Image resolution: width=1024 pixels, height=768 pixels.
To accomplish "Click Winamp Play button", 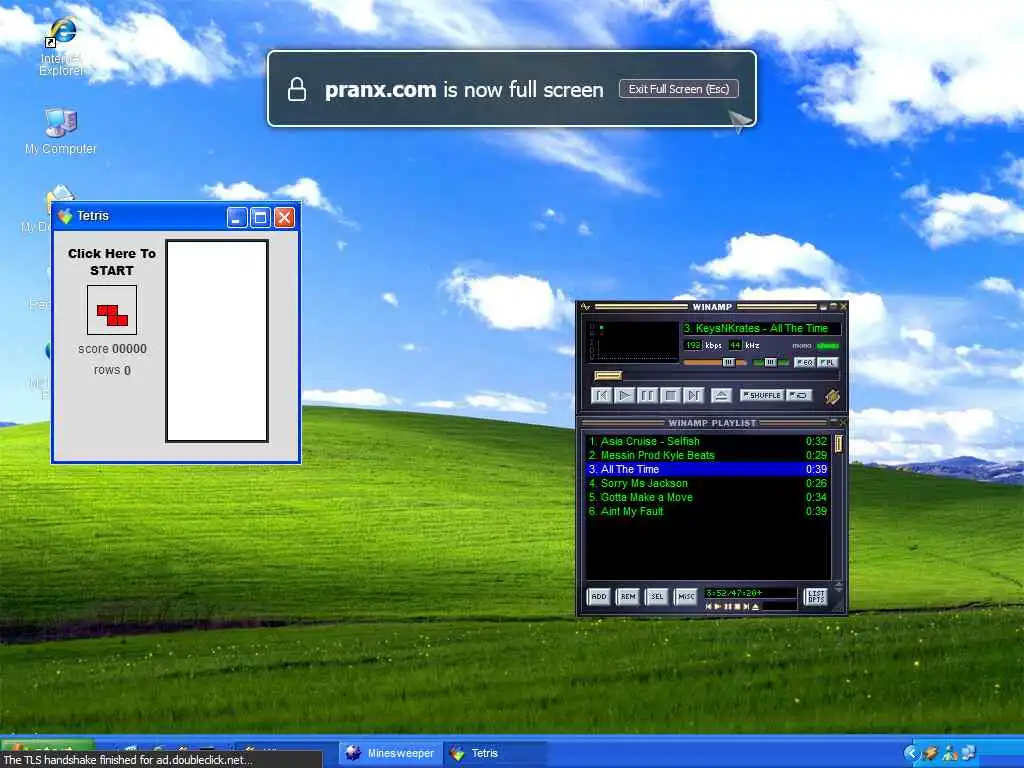I will [x=624, y=395].
